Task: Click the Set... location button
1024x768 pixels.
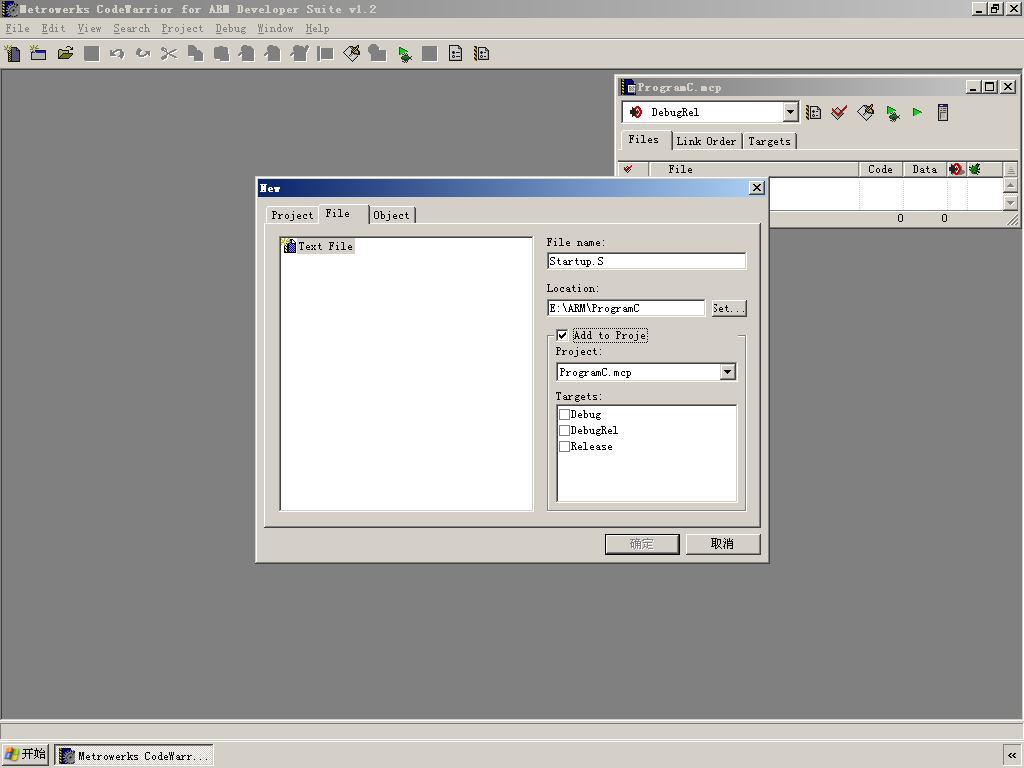Action: coord(729,308)
